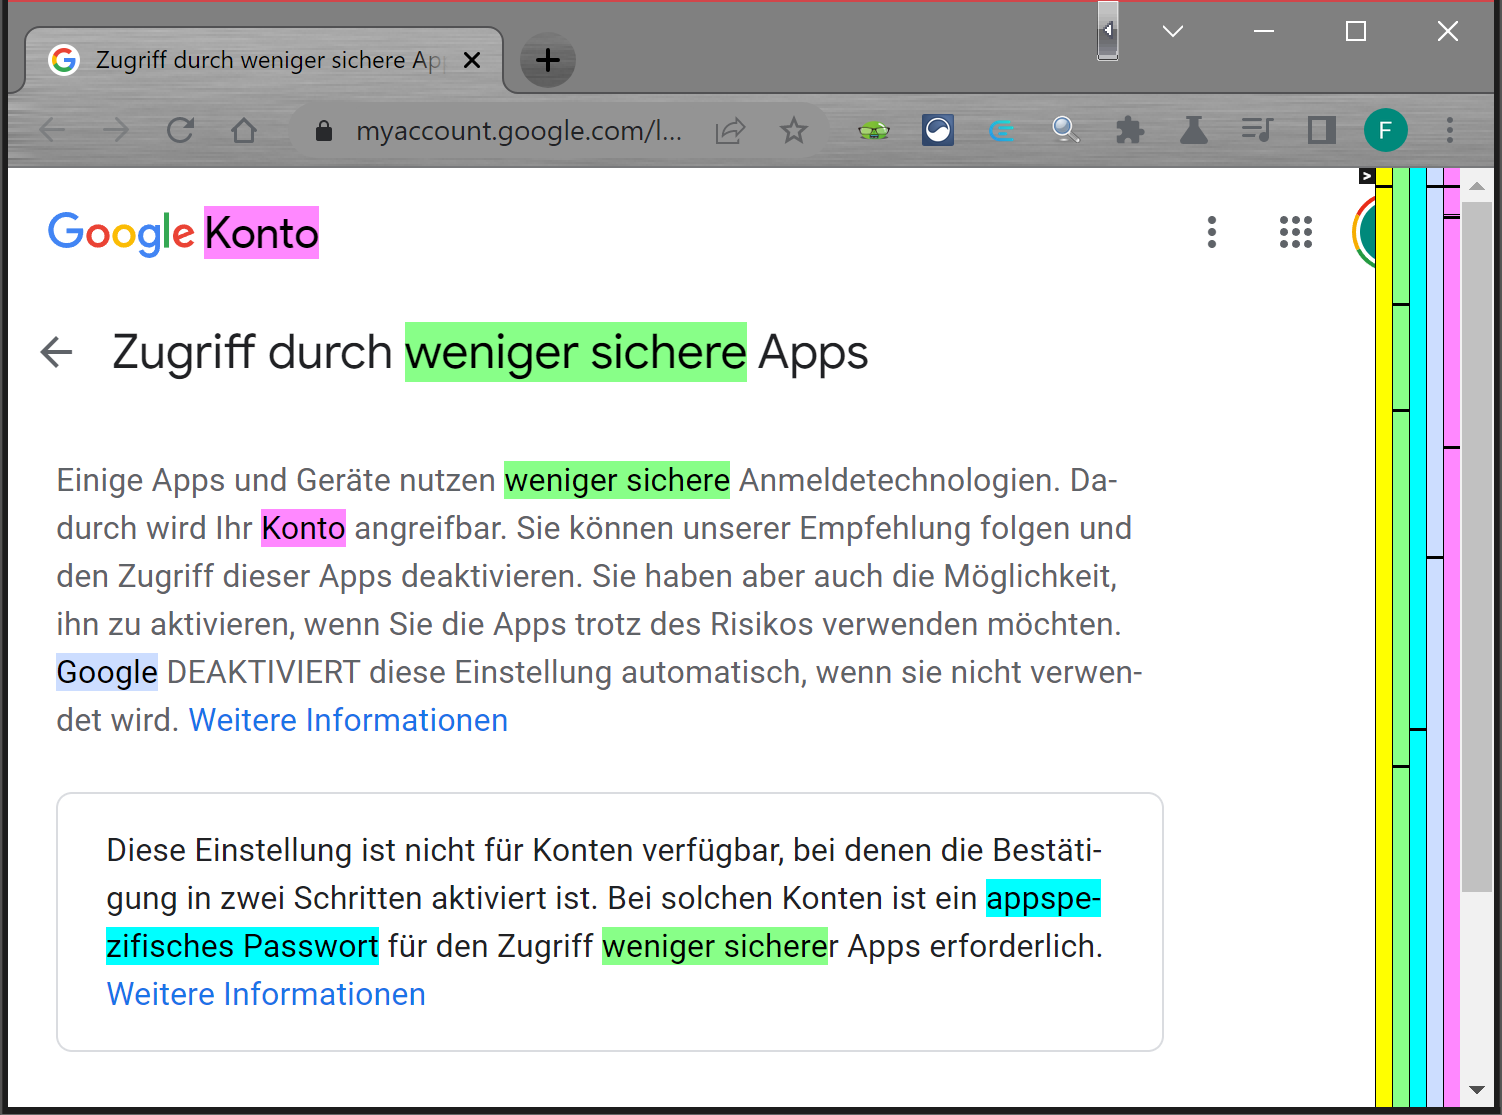The width and height of the screenshot is (1502, 1115).
Task: Open a new tab with the plus button
Action: [547, 60]
